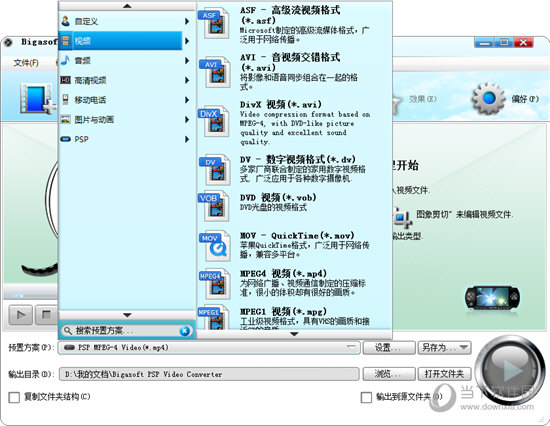Image resolution: width=550 pixels, height=426 pixels.
Task: Expand the 高清视频 submenu arrow
Action: [187, 80]
